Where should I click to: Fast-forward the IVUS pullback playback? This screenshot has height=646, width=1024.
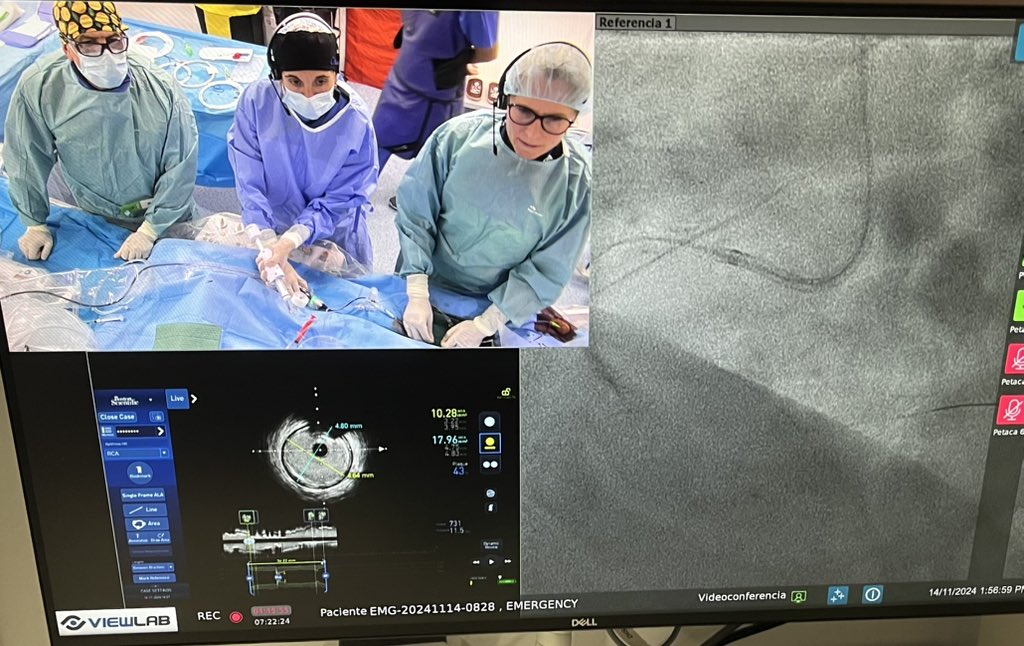click(507, 561)
